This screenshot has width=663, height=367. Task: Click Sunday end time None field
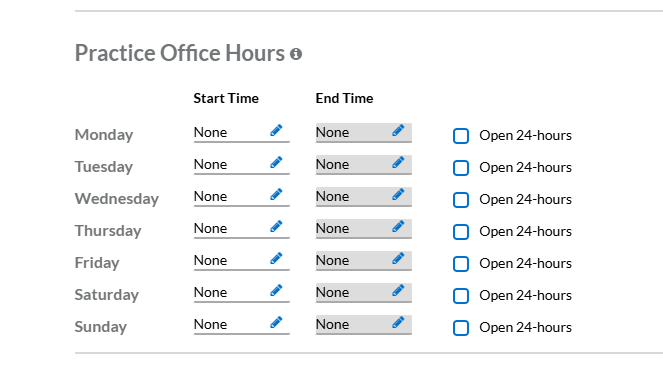coord(364,324)
